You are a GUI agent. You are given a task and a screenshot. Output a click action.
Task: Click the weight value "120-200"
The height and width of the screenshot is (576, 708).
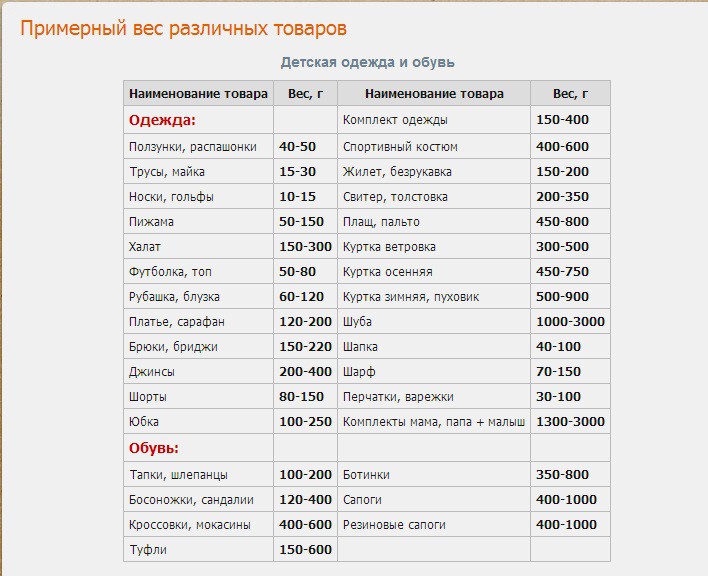coord(305,322)
